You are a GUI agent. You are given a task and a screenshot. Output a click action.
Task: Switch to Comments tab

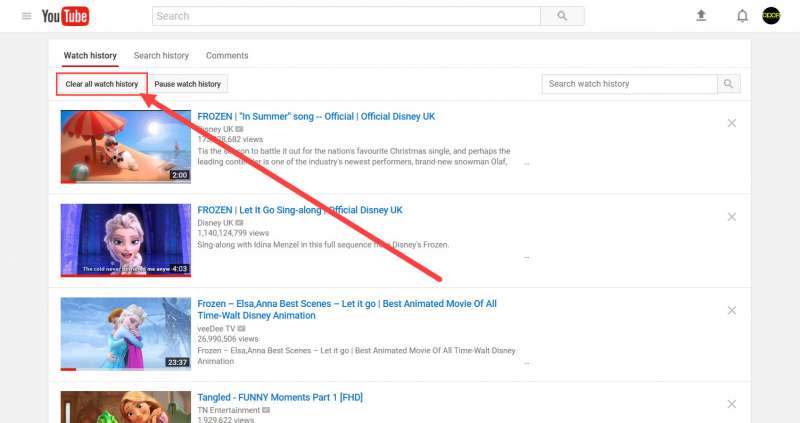click(227, 56)
